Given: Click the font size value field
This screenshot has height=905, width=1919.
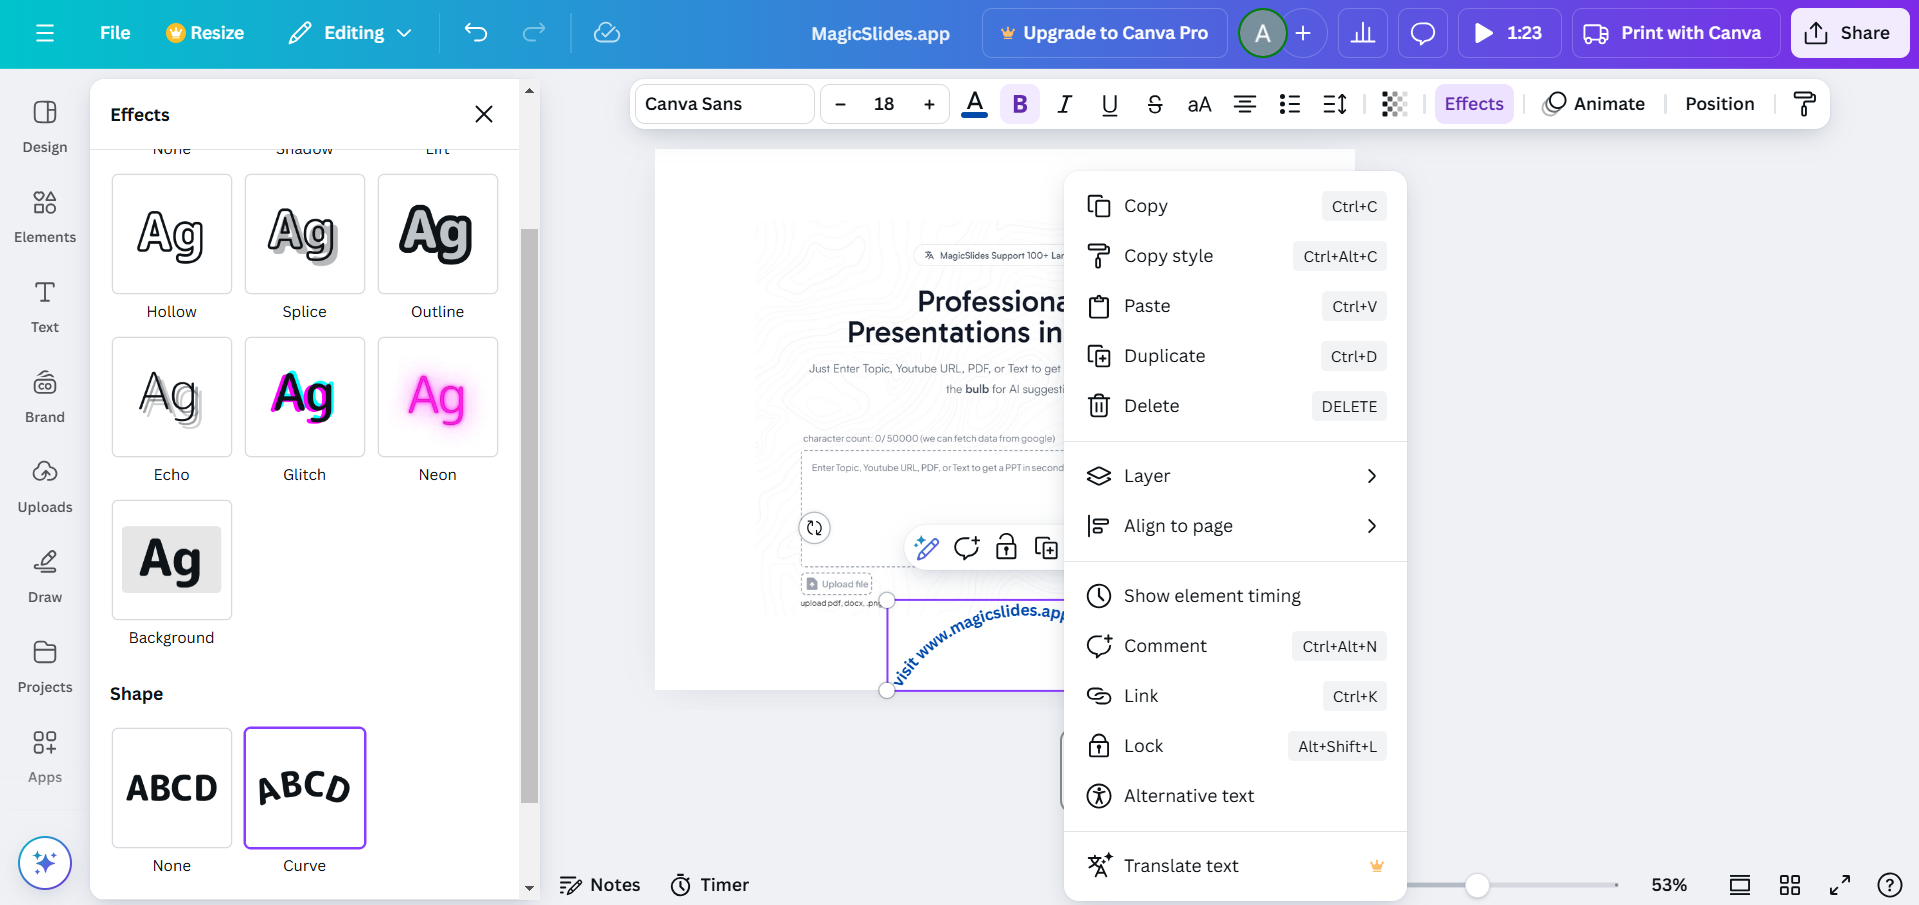Looking at the screenshot, I should (884, 104).
